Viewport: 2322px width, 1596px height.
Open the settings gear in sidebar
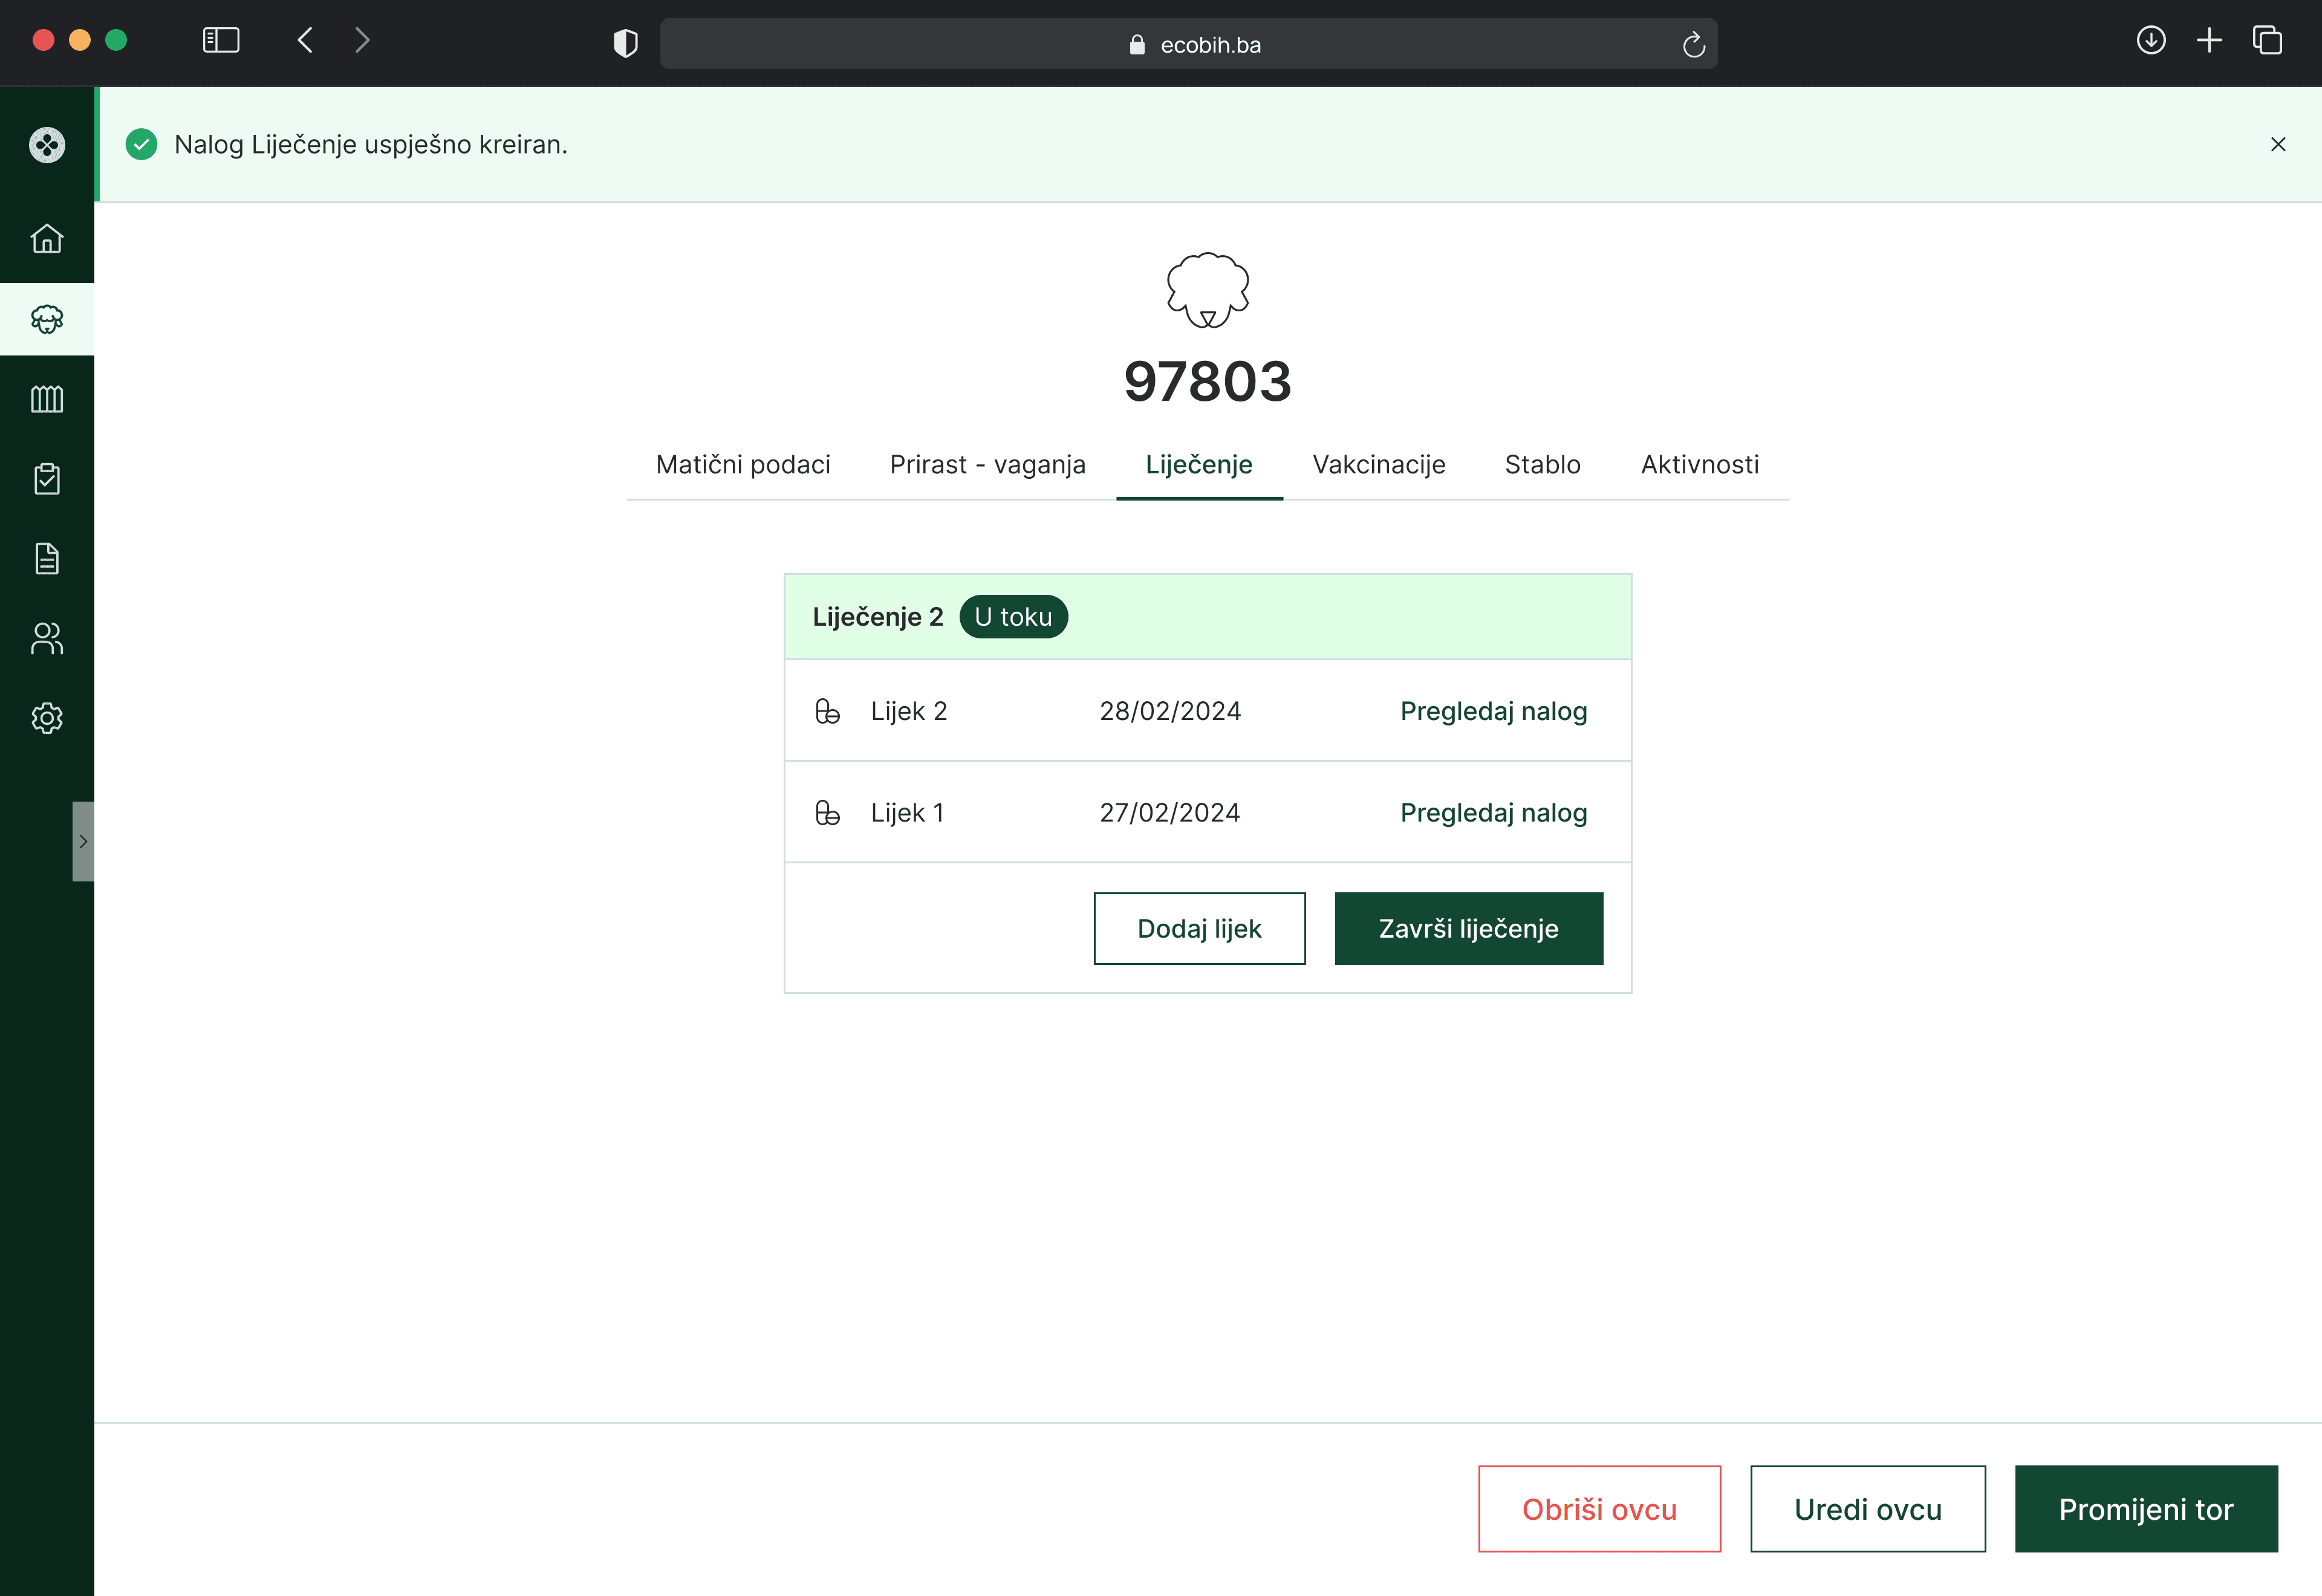[47, 718]
